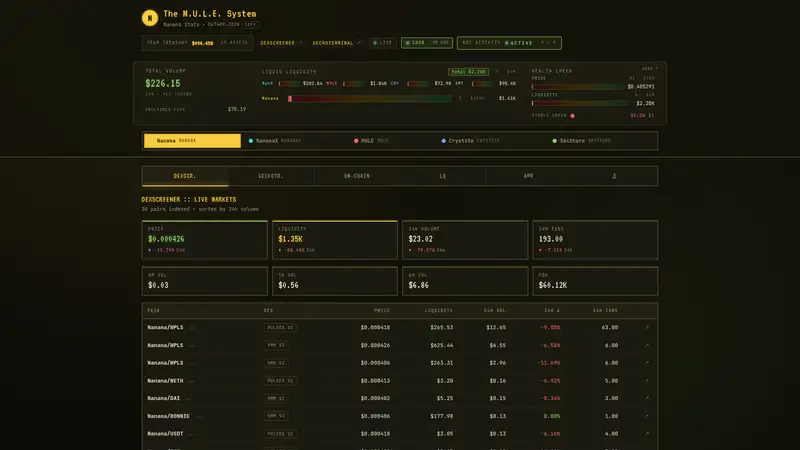Sort by the PRICE column header
Screen dimensions: 800x450
click(382, 311)
